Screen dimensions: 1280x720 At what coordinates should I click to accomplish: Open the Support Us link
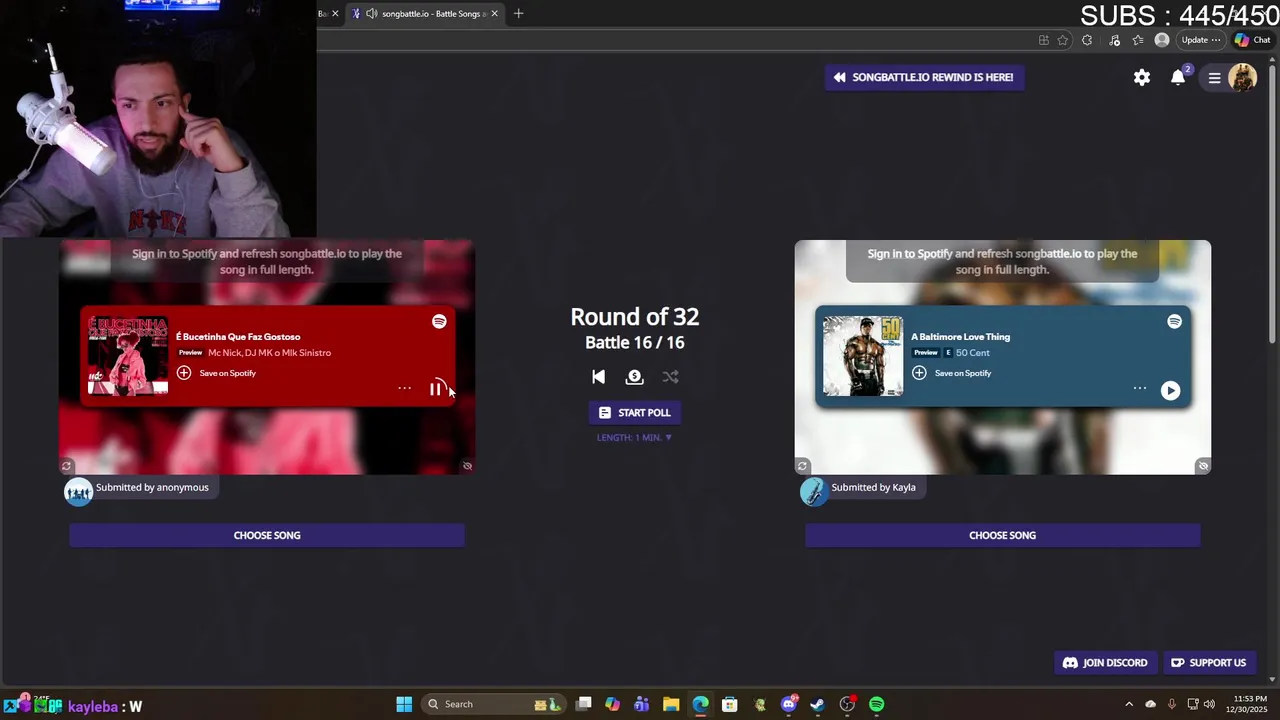coord(1208,662)
